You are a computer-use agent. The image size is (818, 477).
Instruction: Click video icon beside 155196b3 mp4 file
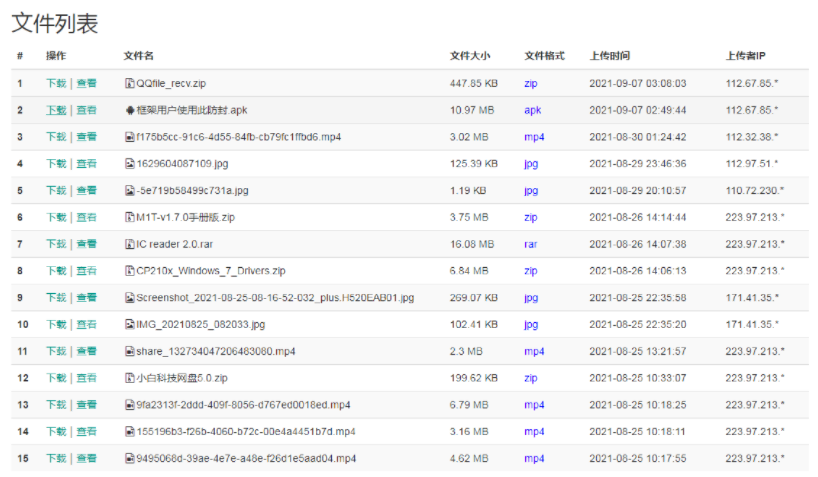coord(130,432)
